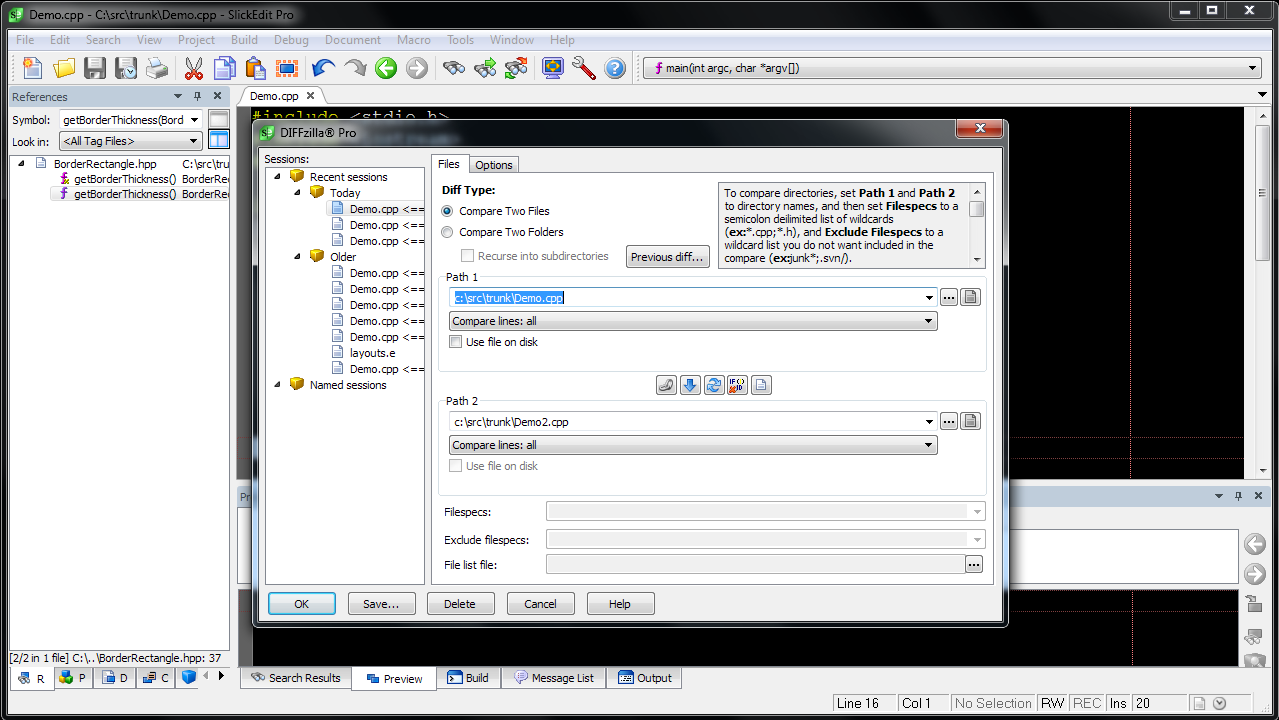Click the Line 16 status bar entry
The width and height of the screenshot is (1279, 720).
coord(864,703)
